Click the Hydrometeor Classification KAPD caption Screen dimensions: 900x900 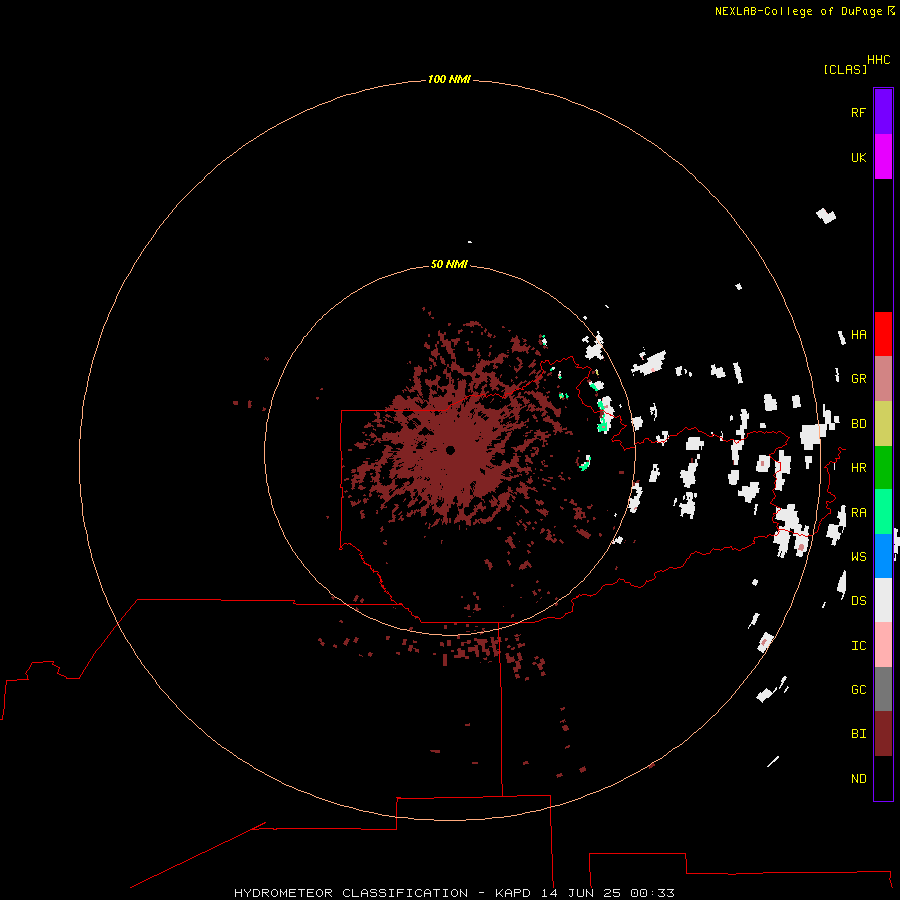click(454, 893)
